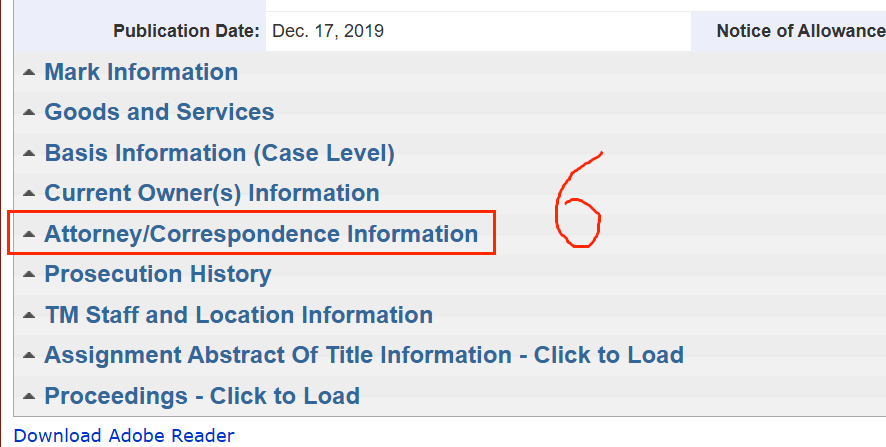Click the arrow beside Mark Information
The width and height of the screenshot is (886, 447).
[x=29, y=72]
